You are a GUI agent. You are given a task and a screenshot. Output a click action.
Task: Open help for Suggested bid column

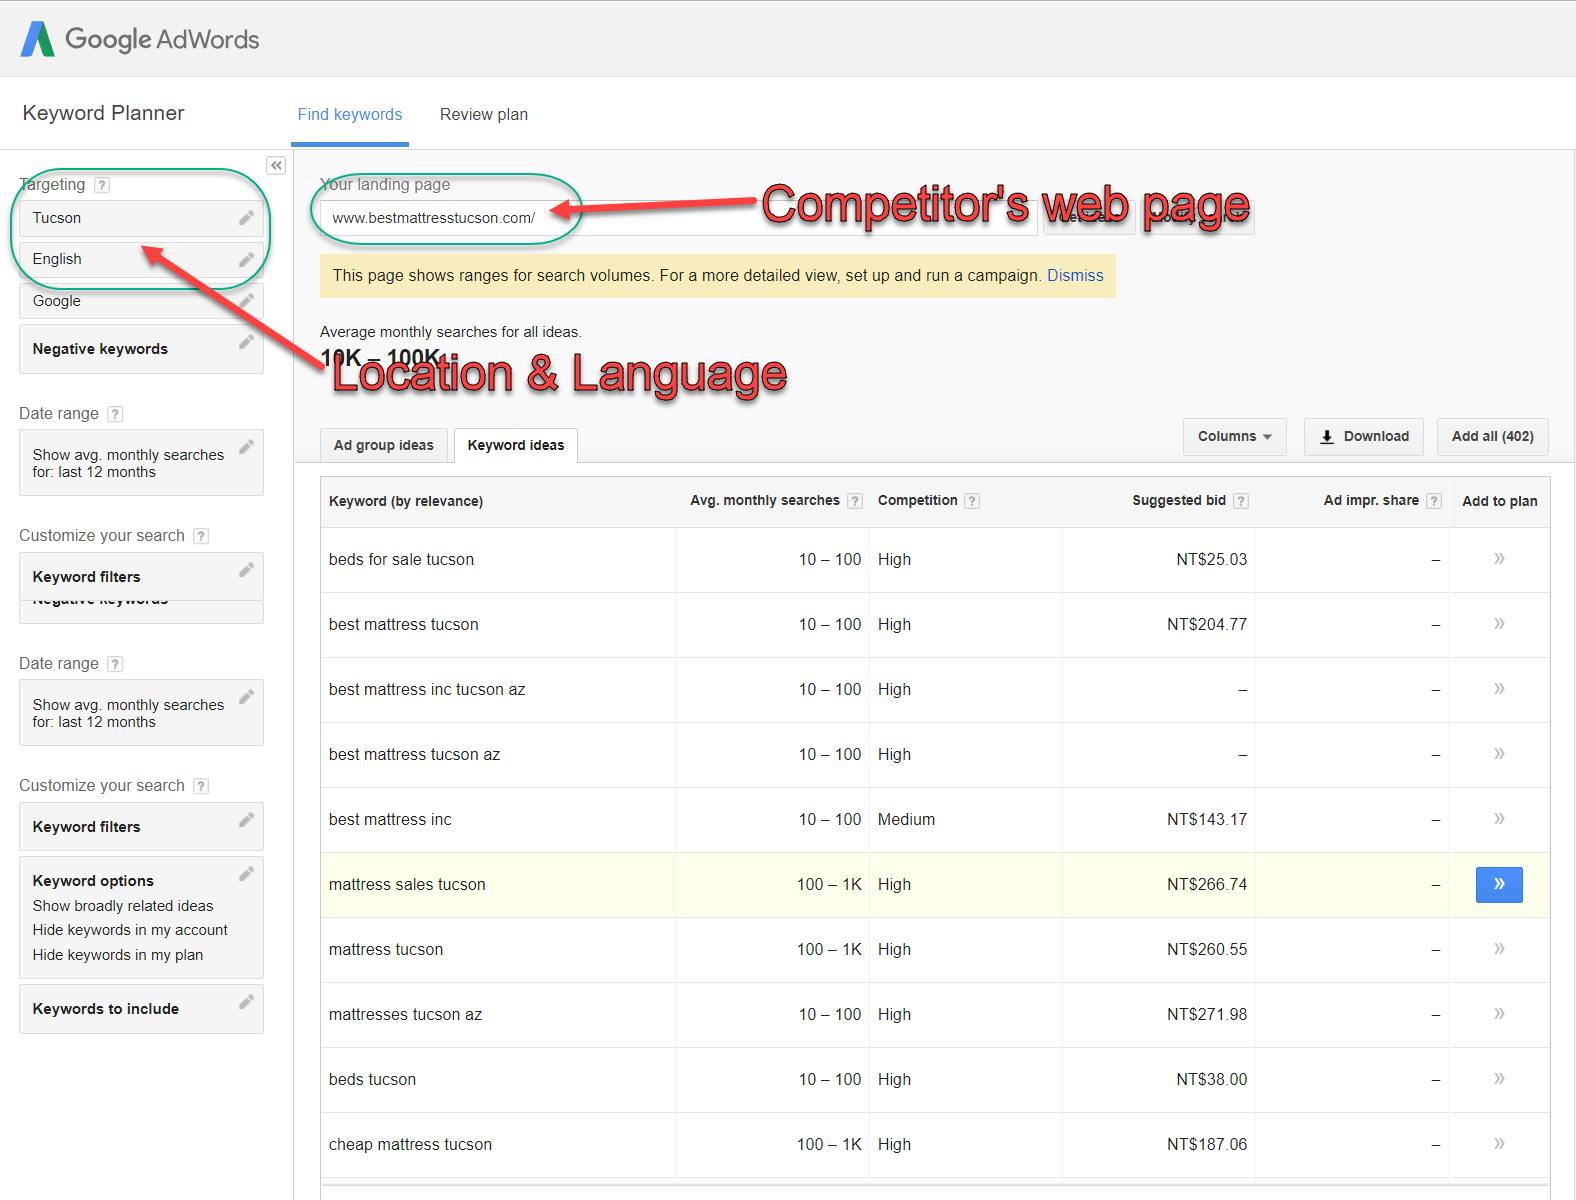(1240, 501)
